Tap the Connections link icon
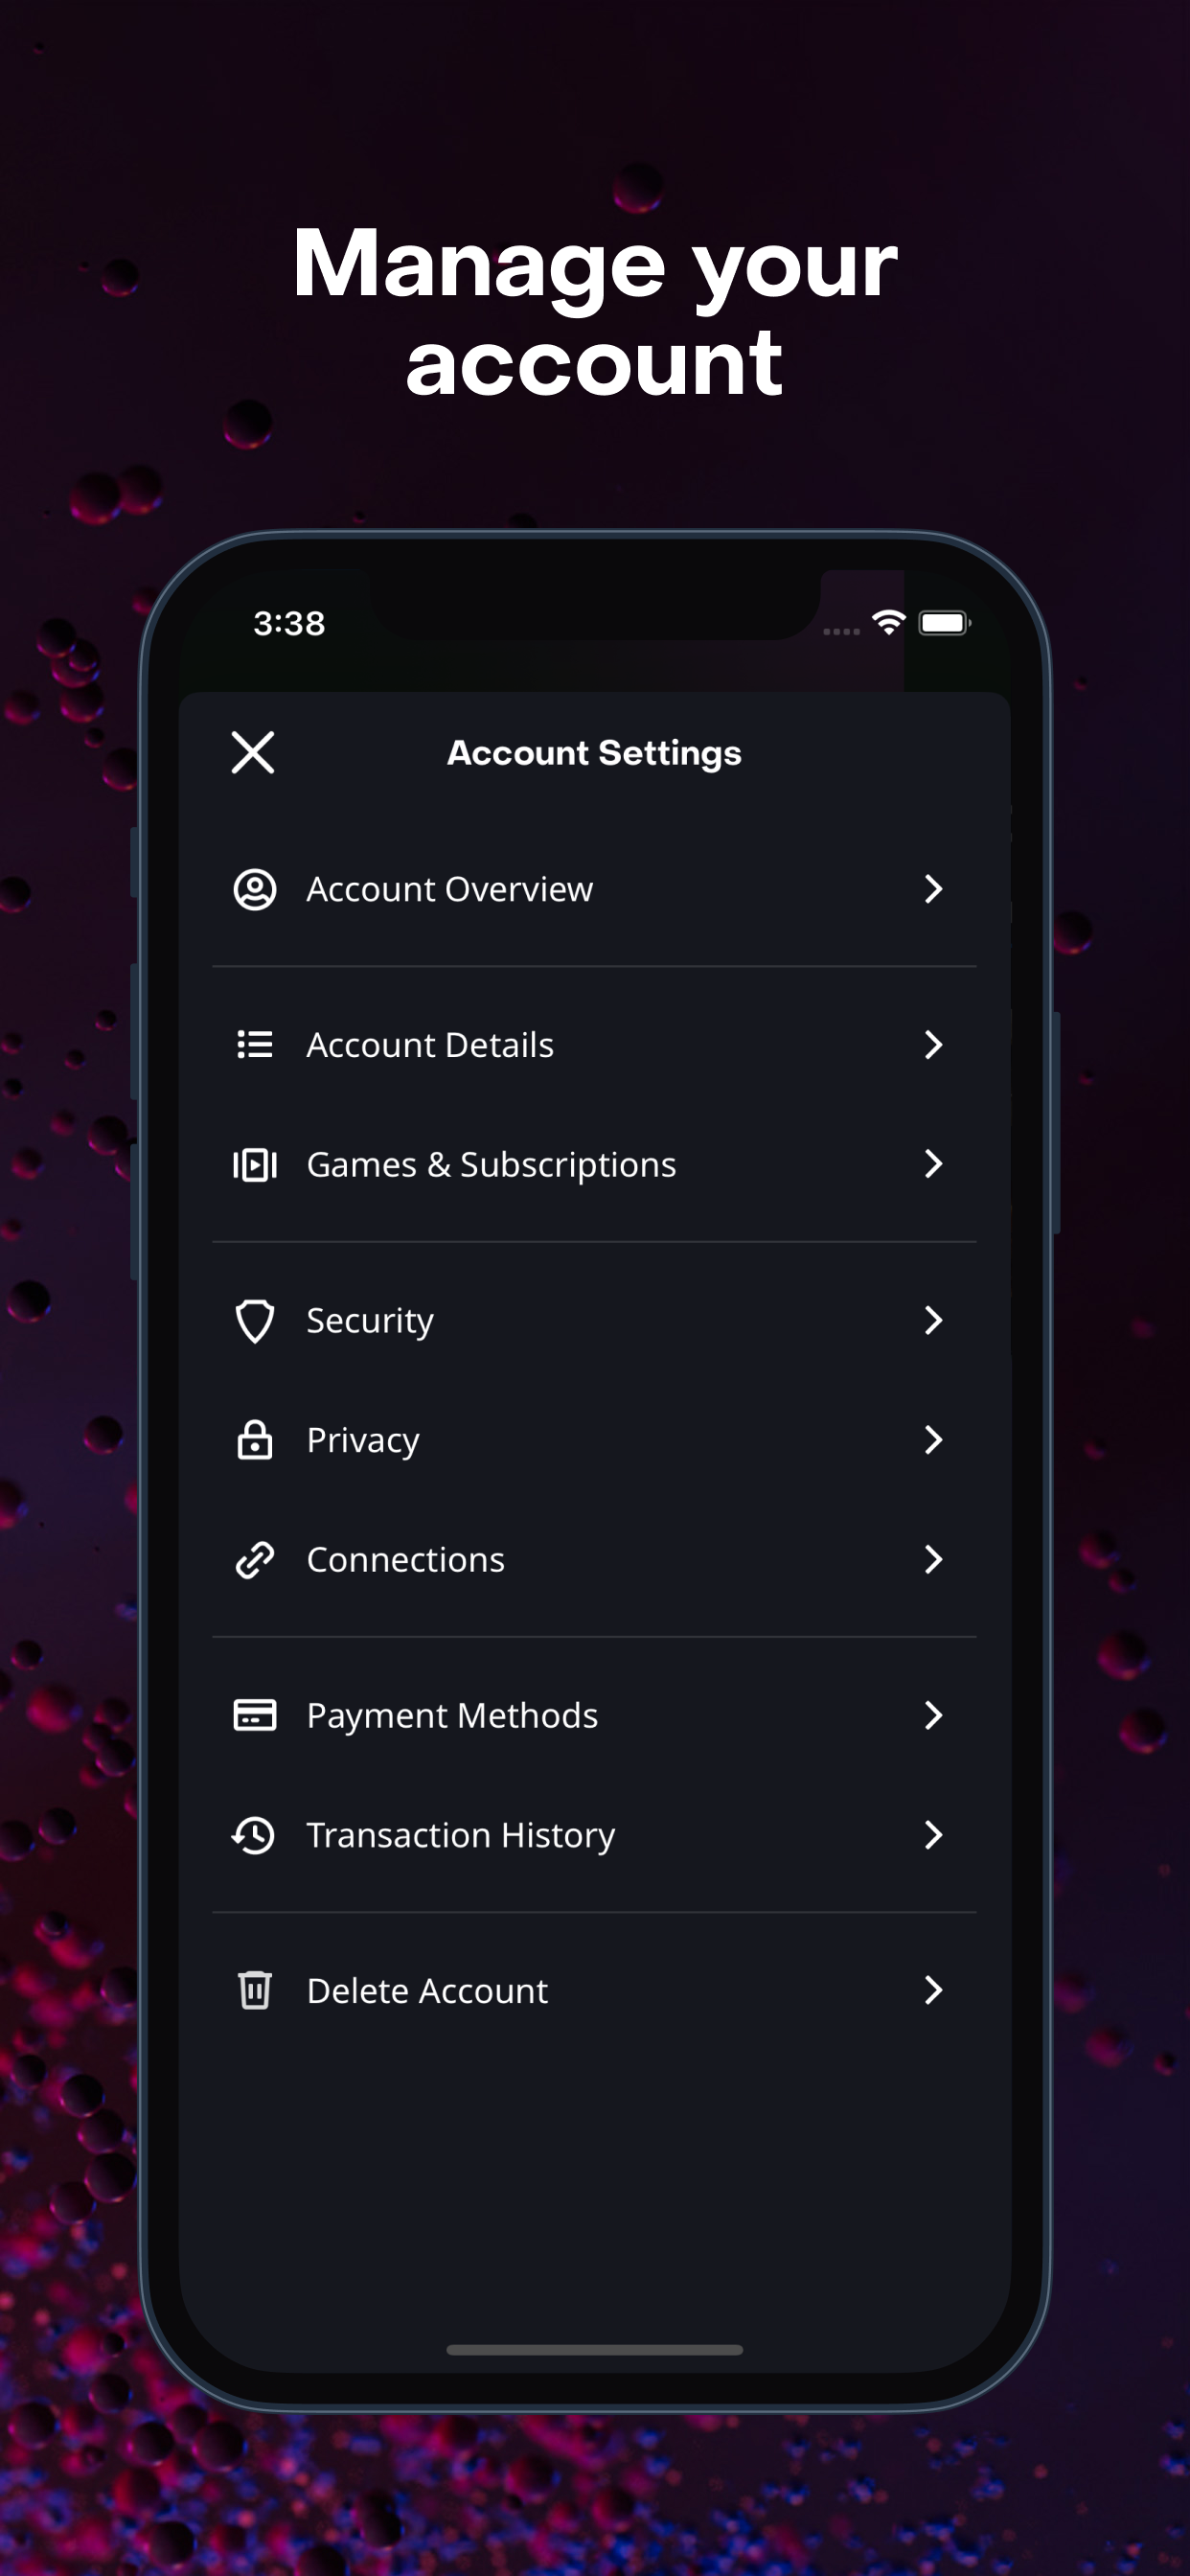 (x=255, y=1560)
